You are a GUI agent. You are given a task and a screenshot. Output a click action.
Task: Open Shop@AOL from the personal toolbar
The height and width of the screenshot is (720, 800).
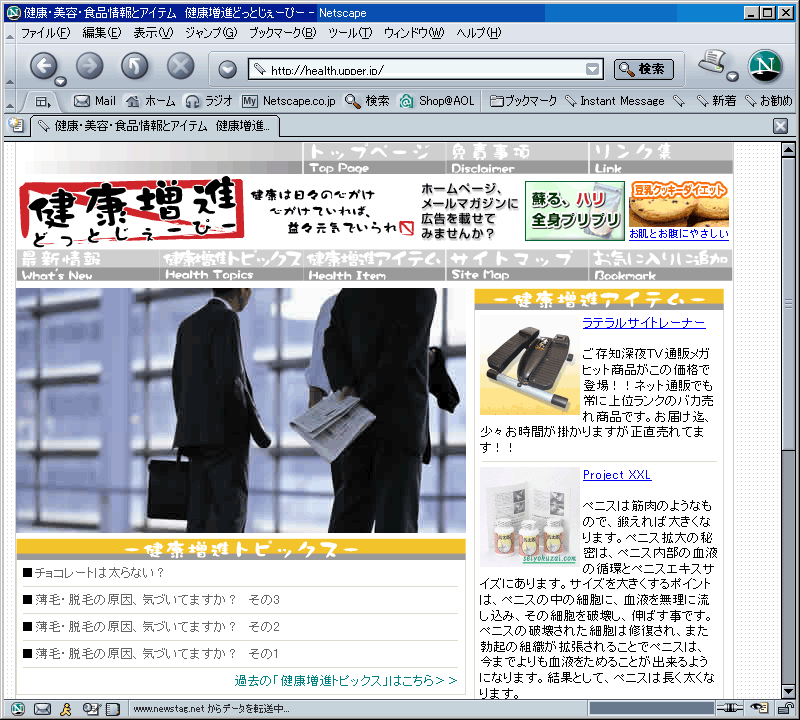437,101
